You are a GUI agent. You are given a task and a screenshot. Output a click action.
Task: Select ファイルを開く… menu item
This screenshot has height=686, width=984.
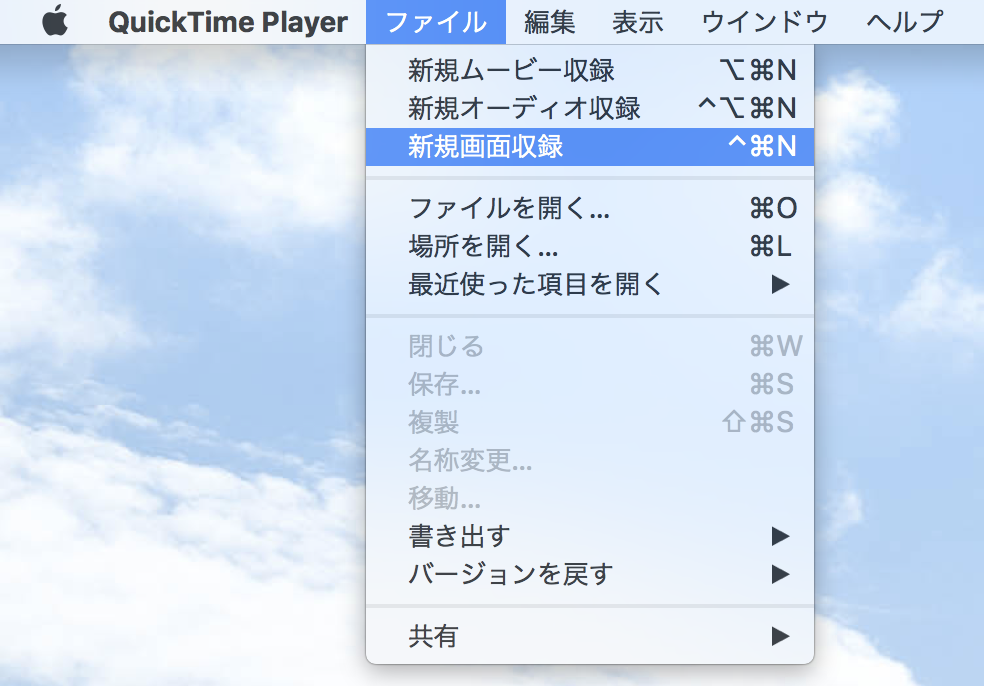590,208
